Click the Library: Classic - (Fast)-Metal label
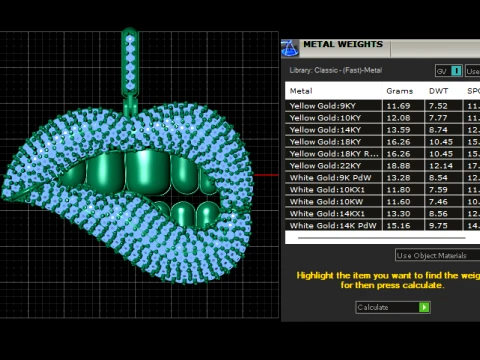The image size is (480, 360). pos(336,70)
